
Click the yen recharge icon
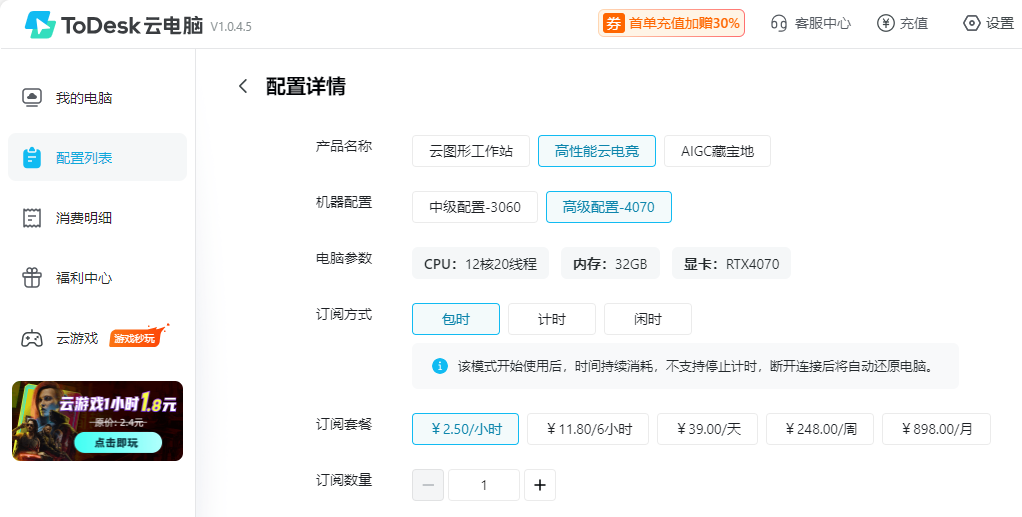885,23
